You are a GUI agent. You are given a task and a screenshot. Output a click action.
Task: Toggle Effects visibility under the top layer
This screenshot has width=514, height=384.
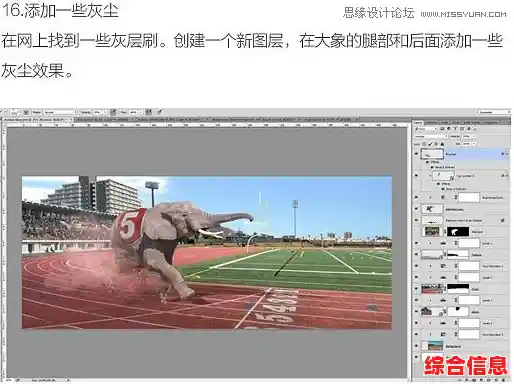coord(428,162)
